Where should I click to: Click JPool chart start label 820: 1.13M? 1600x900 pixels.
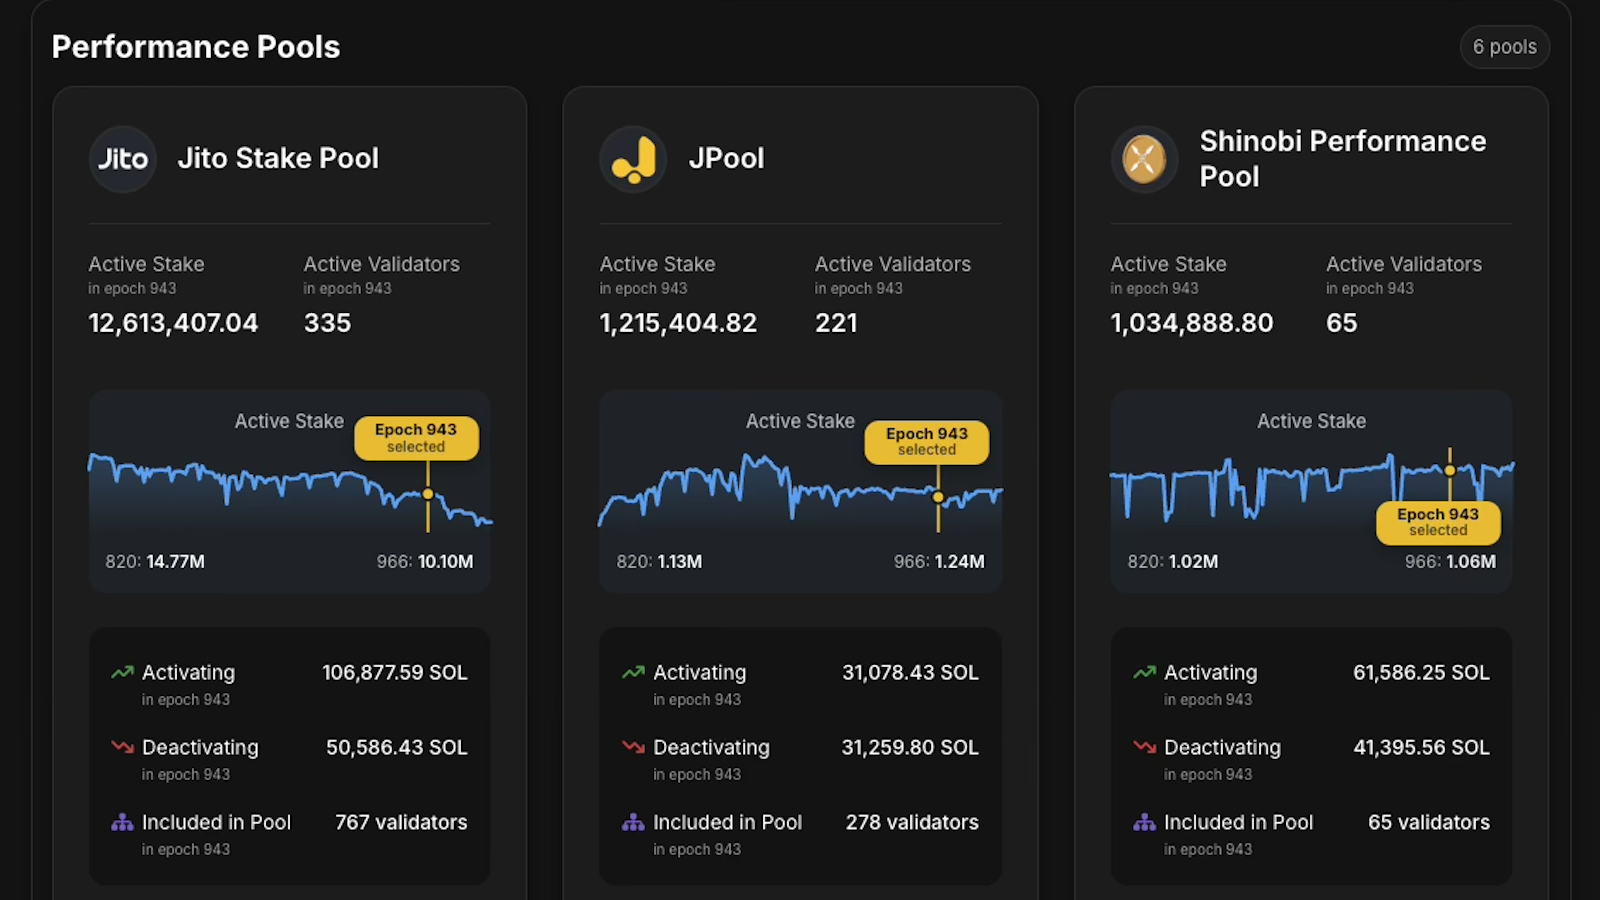coord(659,562)
